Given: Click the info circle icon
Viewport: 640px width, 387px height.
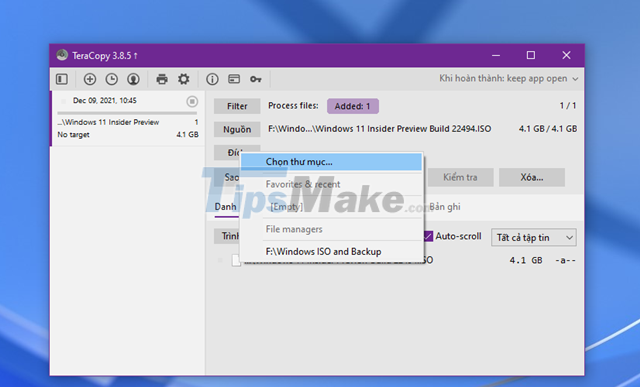Looking at the screenshot, I should click(212, 79).
